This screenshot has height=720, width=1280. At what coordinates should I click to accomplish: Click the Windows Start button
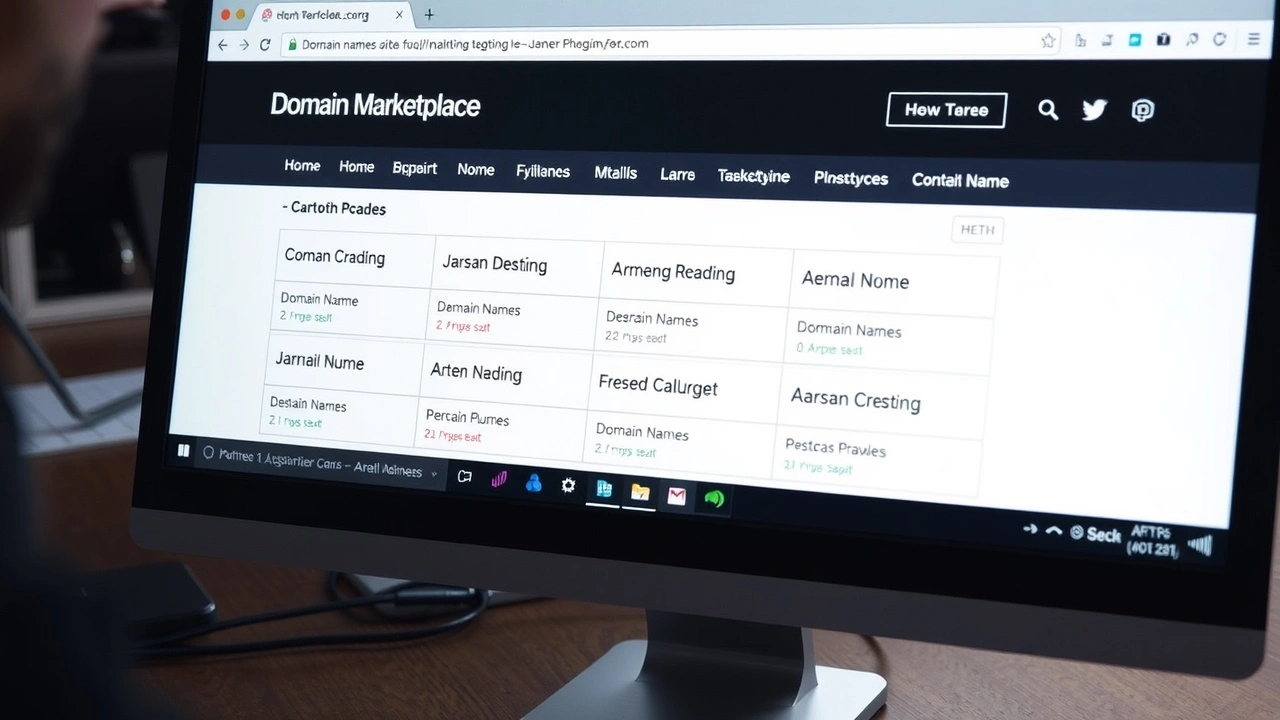184,451
